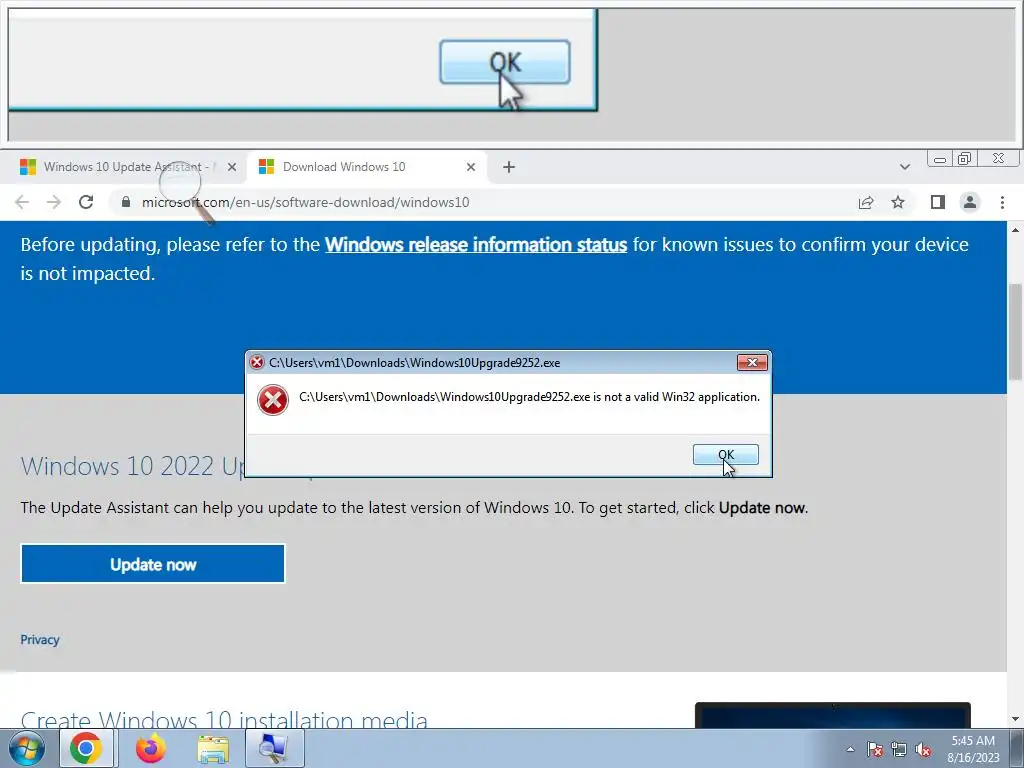Click the Windows 10 2022 Update heading
1024x768 pixels.
tap(133, 466)
